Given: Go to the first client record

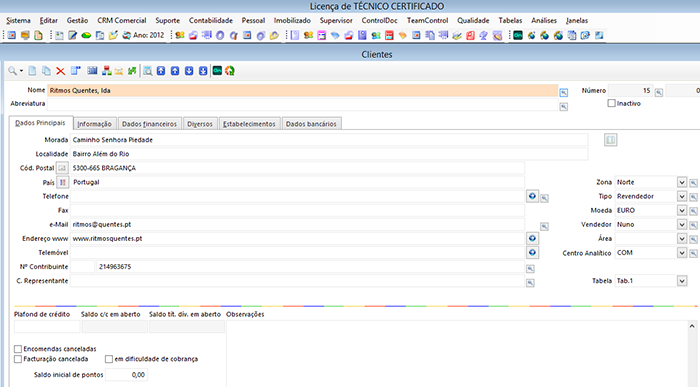Looking at the screenshot, I should 161,71.
